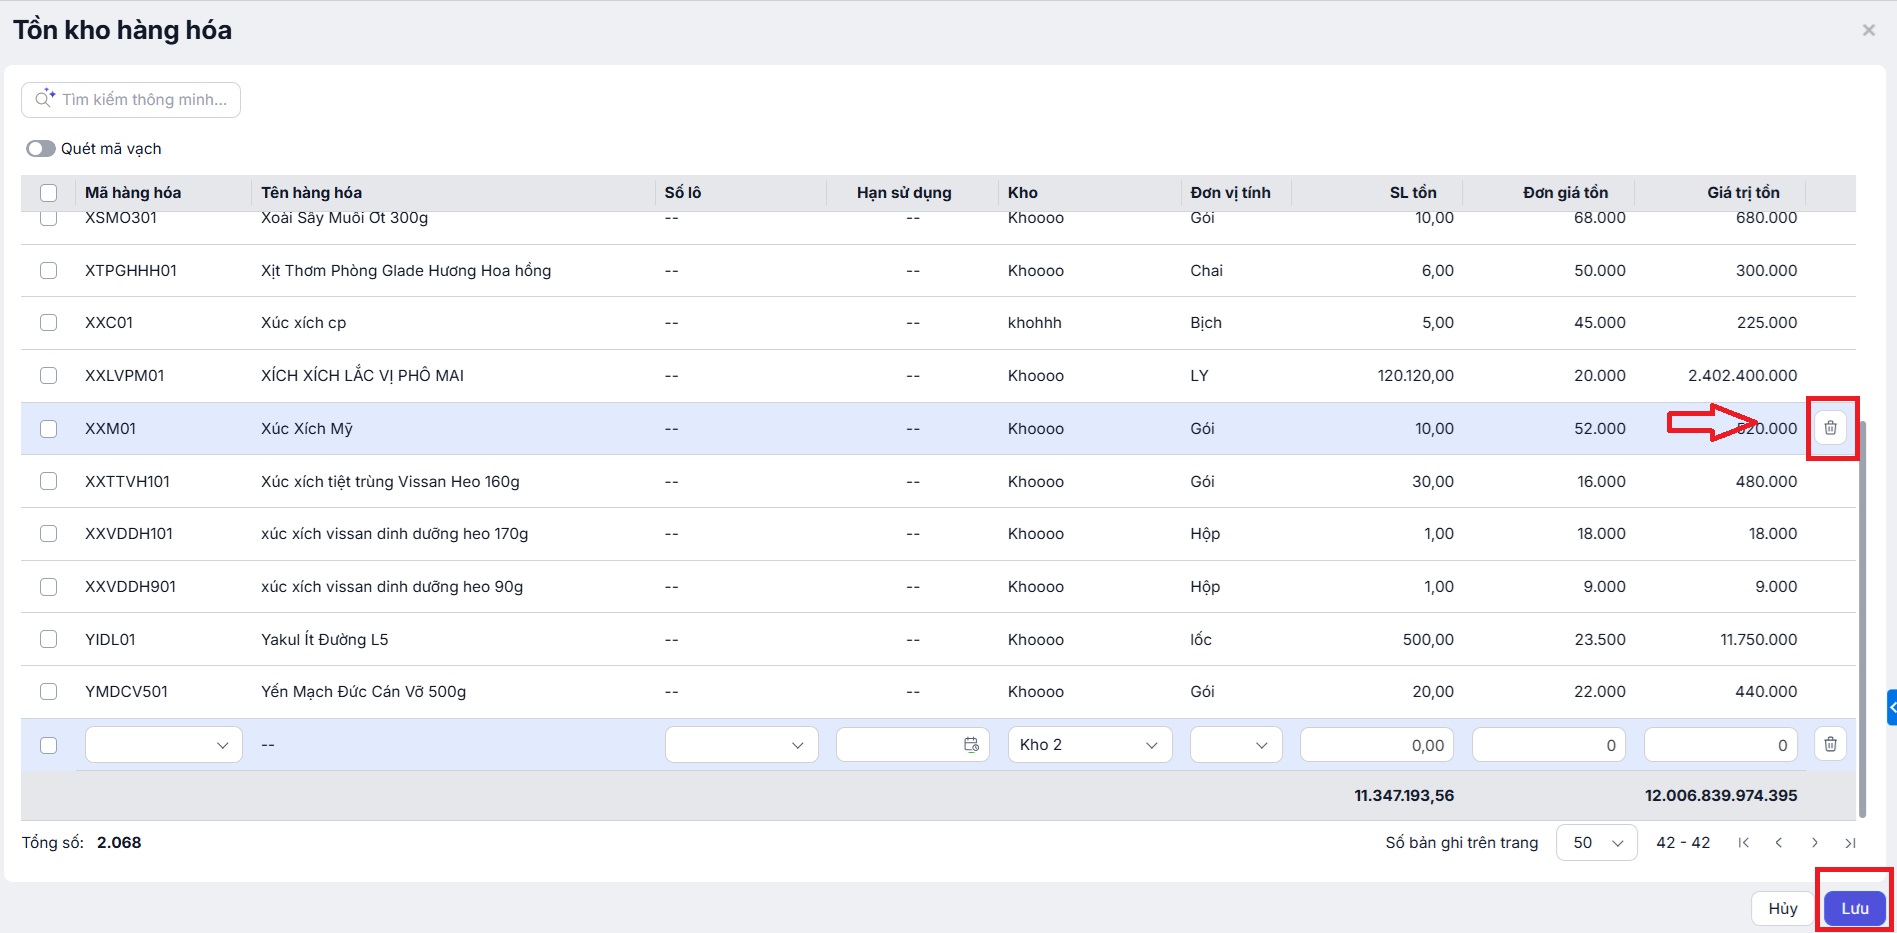
Task: Click the Hủy button
Action: (1782, 908)
